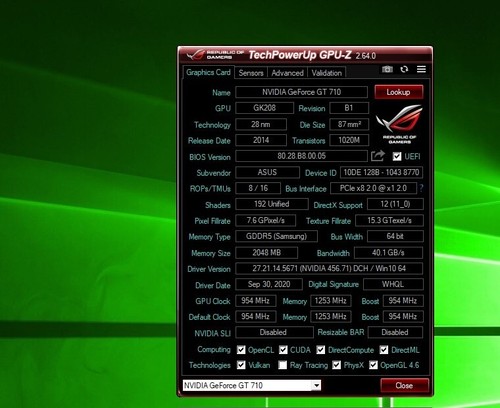Toggle the PhysX checkbox

[337, 365]
